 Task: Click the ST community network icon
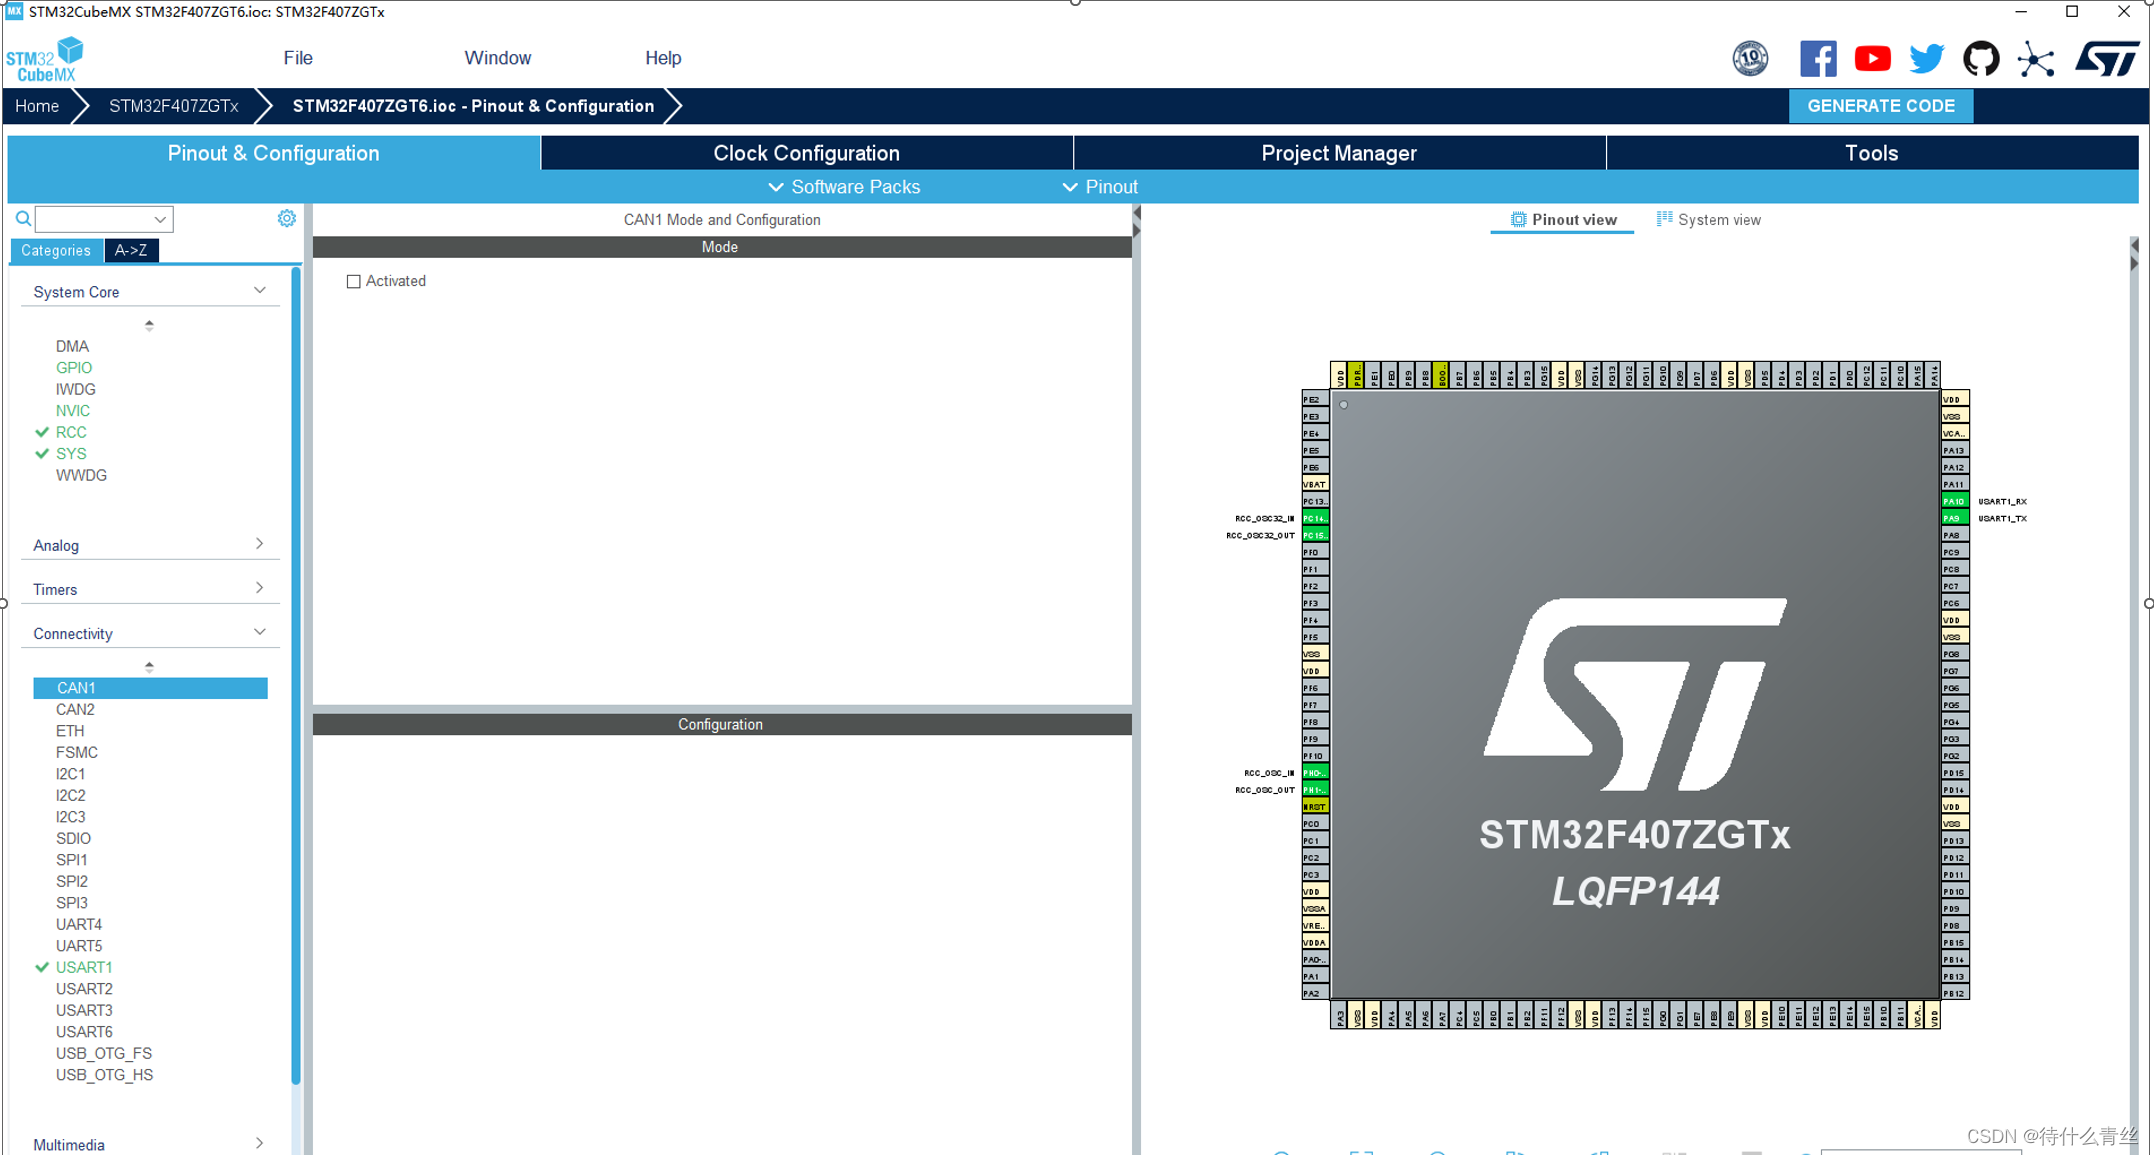coord(2035,59)
